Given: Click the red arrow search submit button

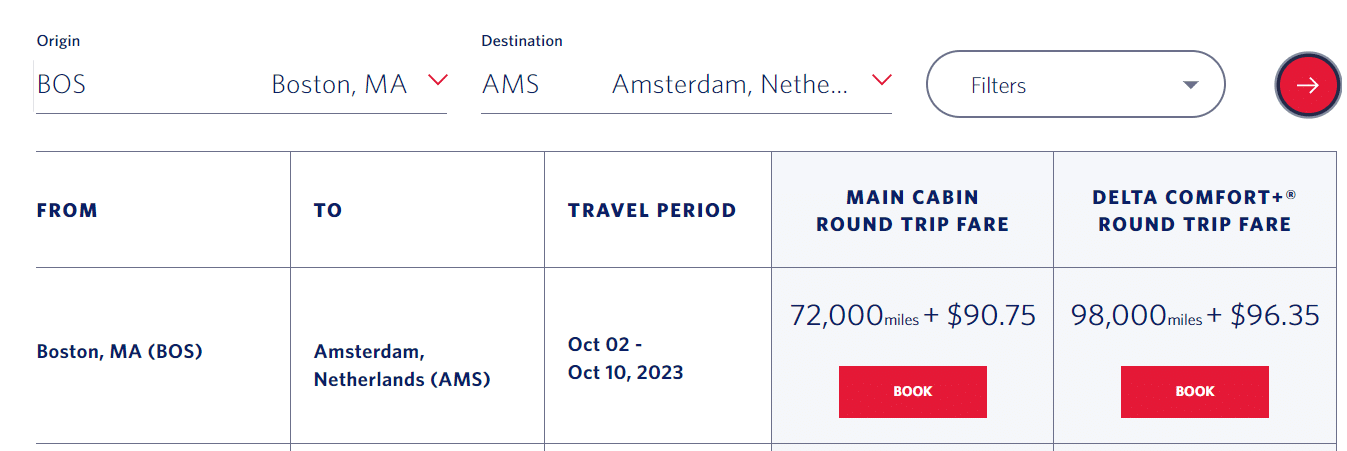Looking at the screenshot, I should click(1307, 85).
